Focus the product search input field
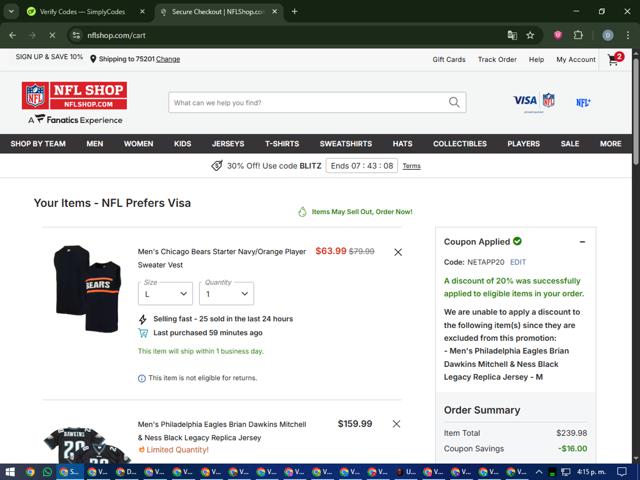640x480 pixels. (309, 102)
